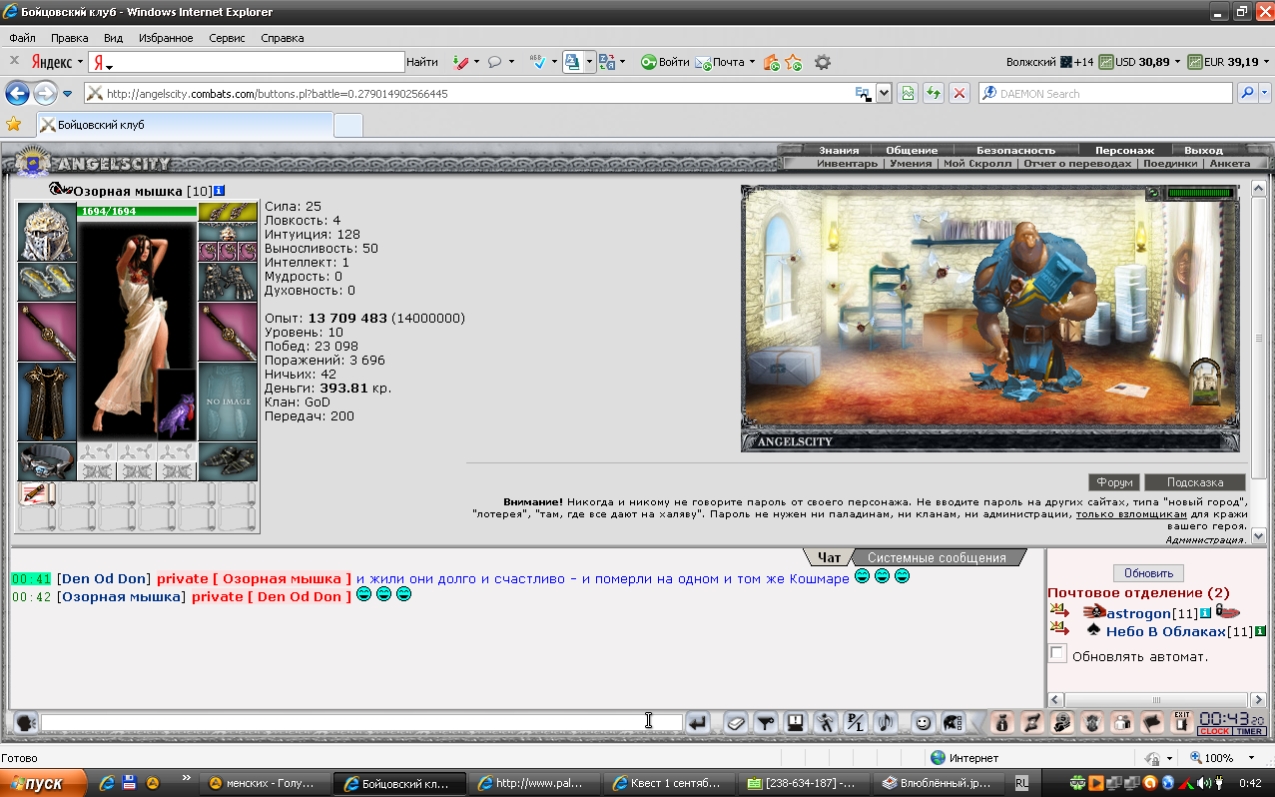Image resolution: width=1275 pixels, height=797 pixels.
Task: Click the filter funnel chat icon
Action: [766, 722]
